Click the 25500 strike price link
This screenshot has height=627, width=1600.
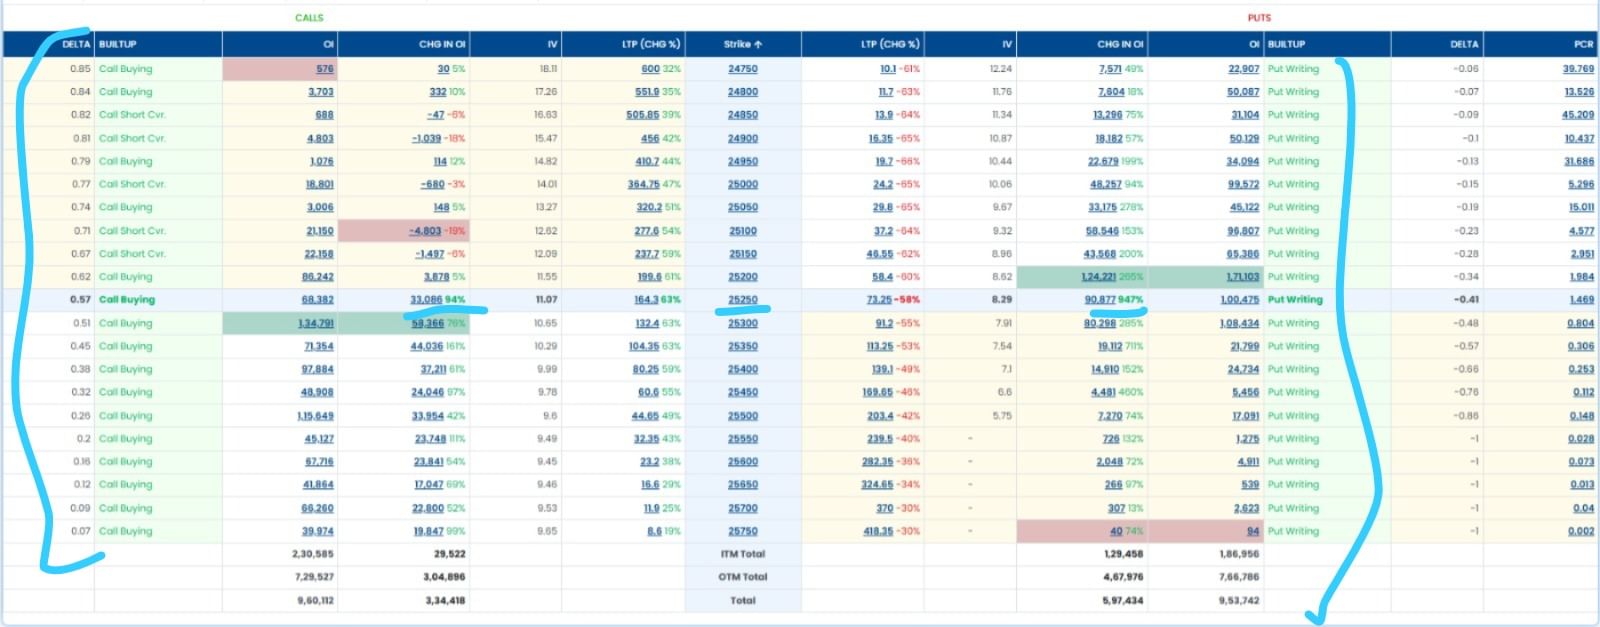pos(742,416)
